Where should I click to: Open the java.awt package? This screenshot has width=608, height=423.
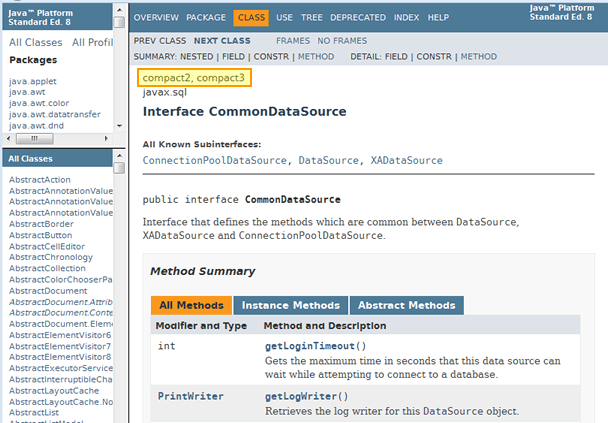(27, 92)
